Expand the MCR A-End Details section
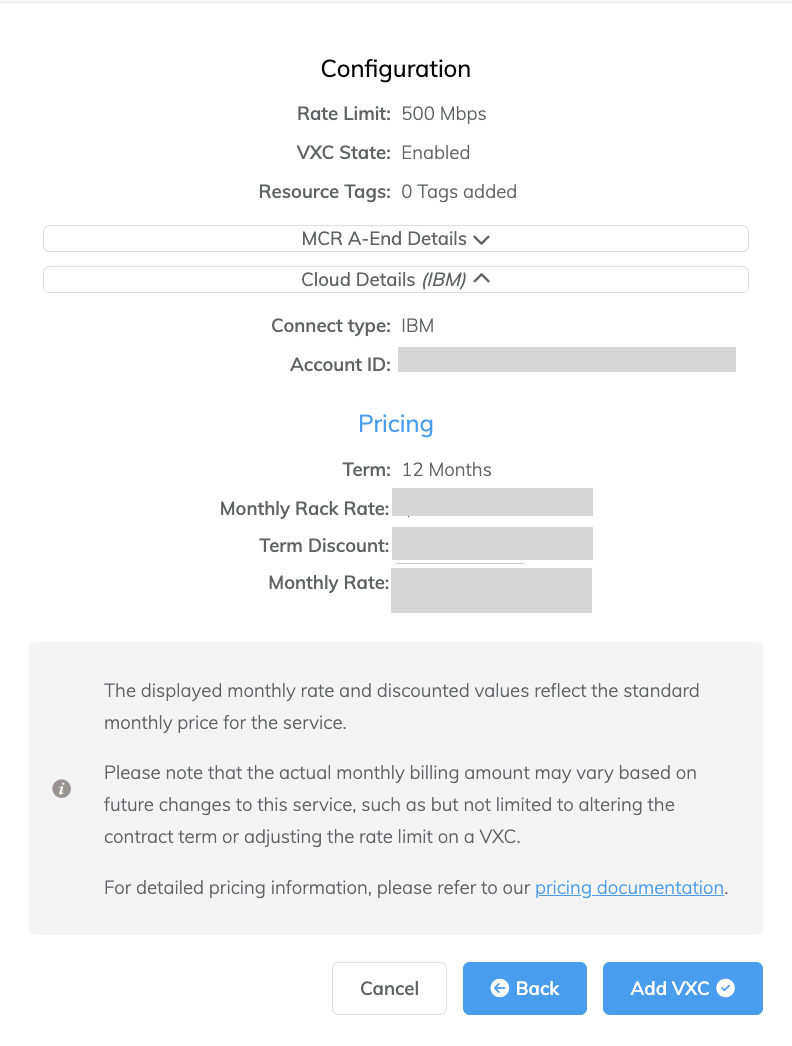 [x=395, y=240]
